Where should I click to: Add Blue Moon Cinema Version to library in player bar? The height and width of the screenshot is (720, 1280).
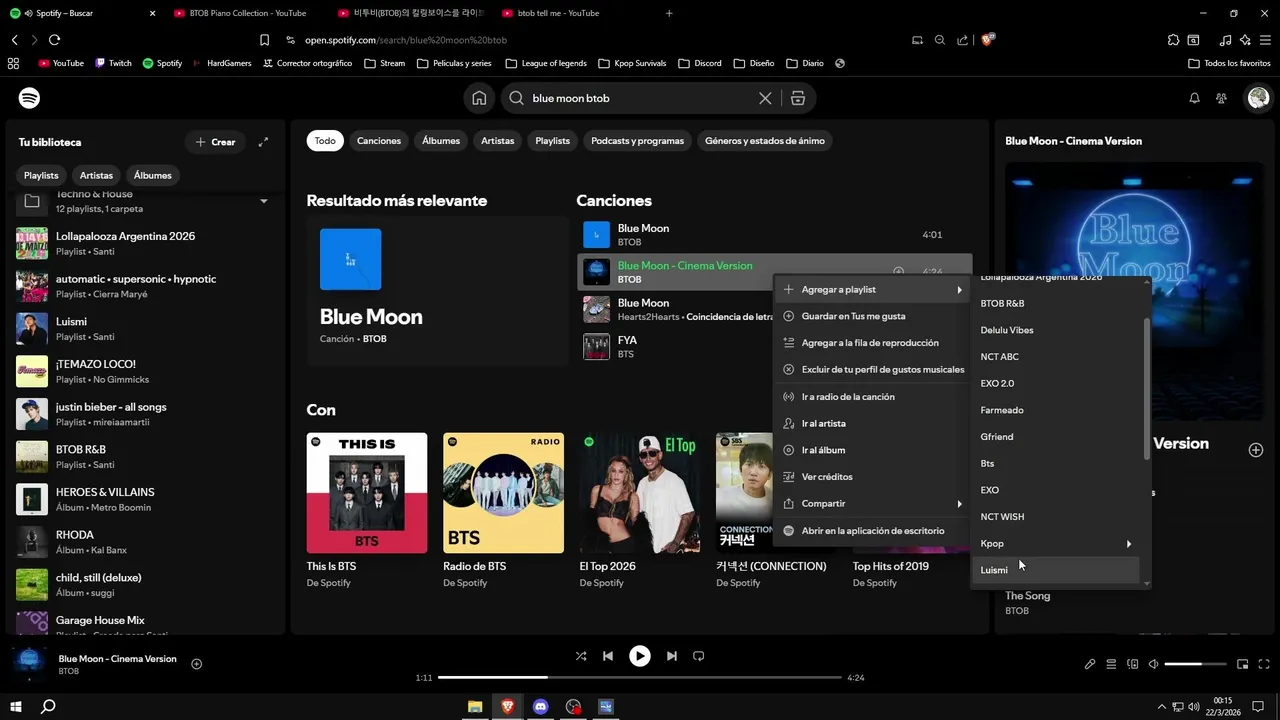(196, 664)
